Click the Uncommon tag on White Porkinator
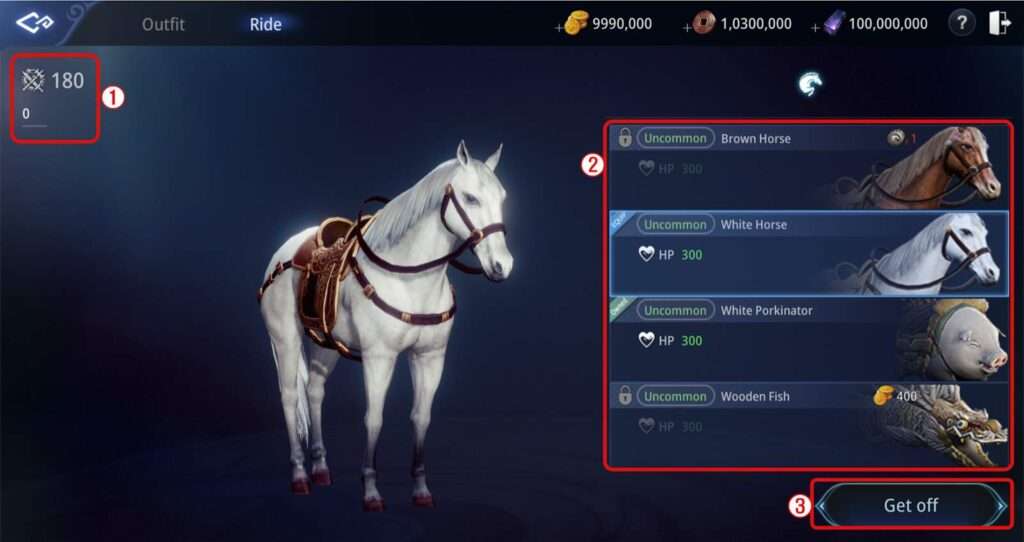 point(675,310)
